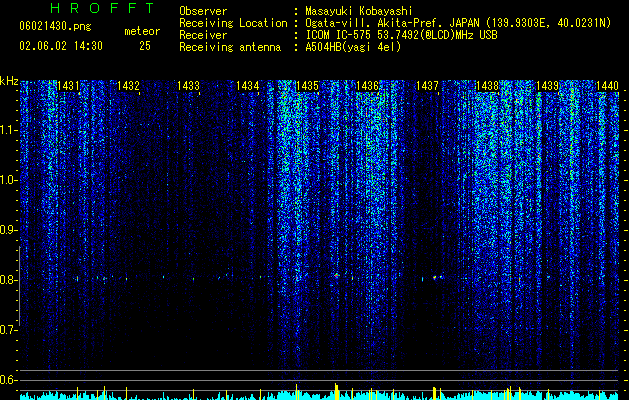Click the 1431 time marker

(x=68, y=86)
